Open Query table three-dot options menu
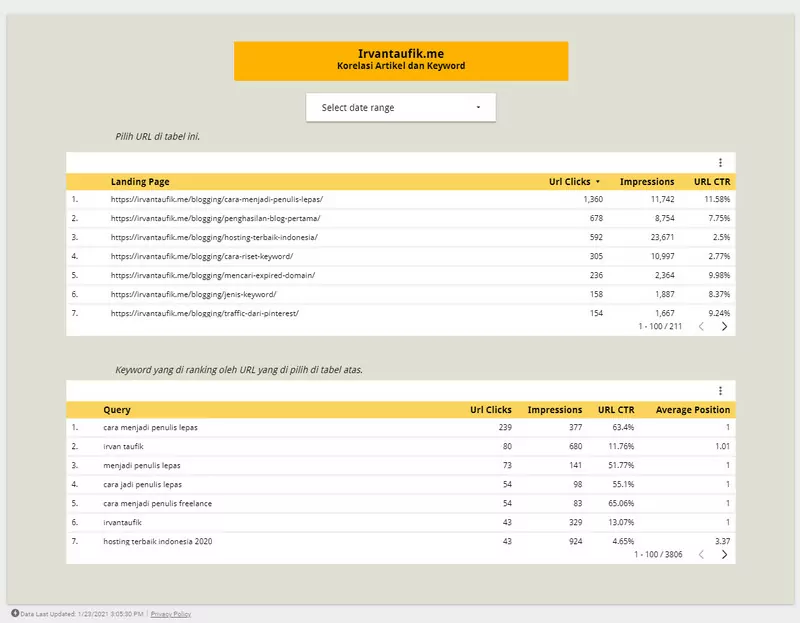This screenshot has width=800, height=623. click(720, 390)
